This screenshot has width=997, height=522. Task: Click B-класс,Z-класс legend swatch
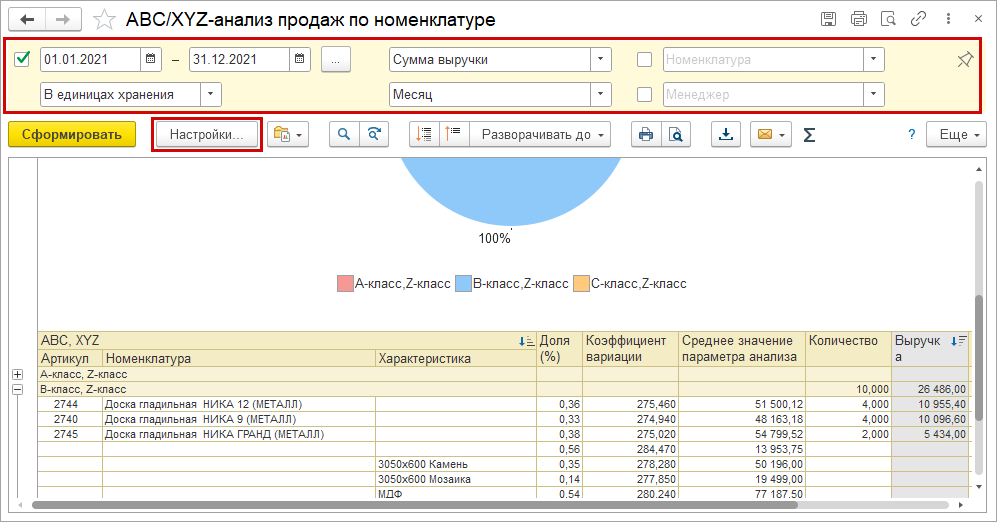click(463, 284)
